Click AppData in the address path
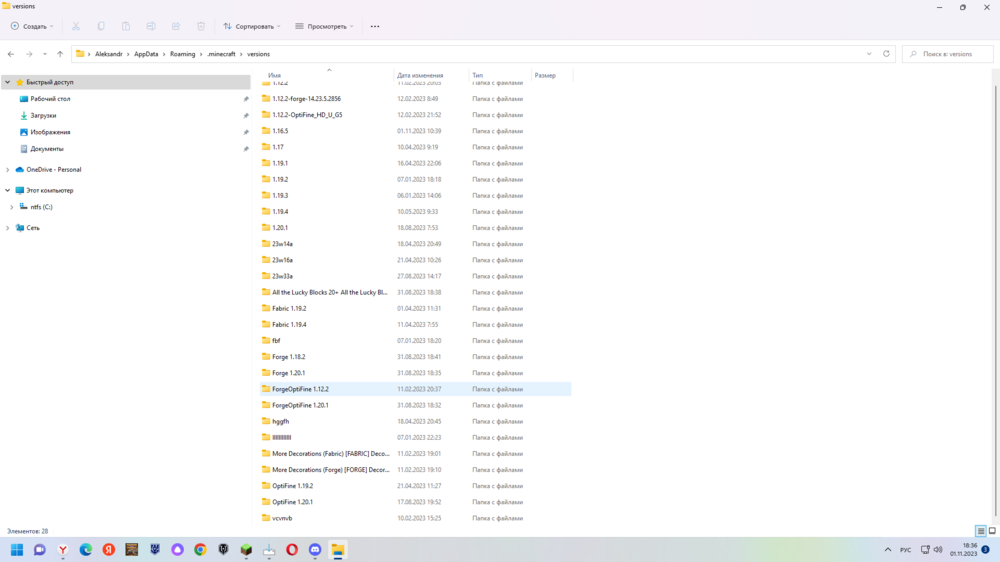This screenshot has height=562, width=1000. 146,54
